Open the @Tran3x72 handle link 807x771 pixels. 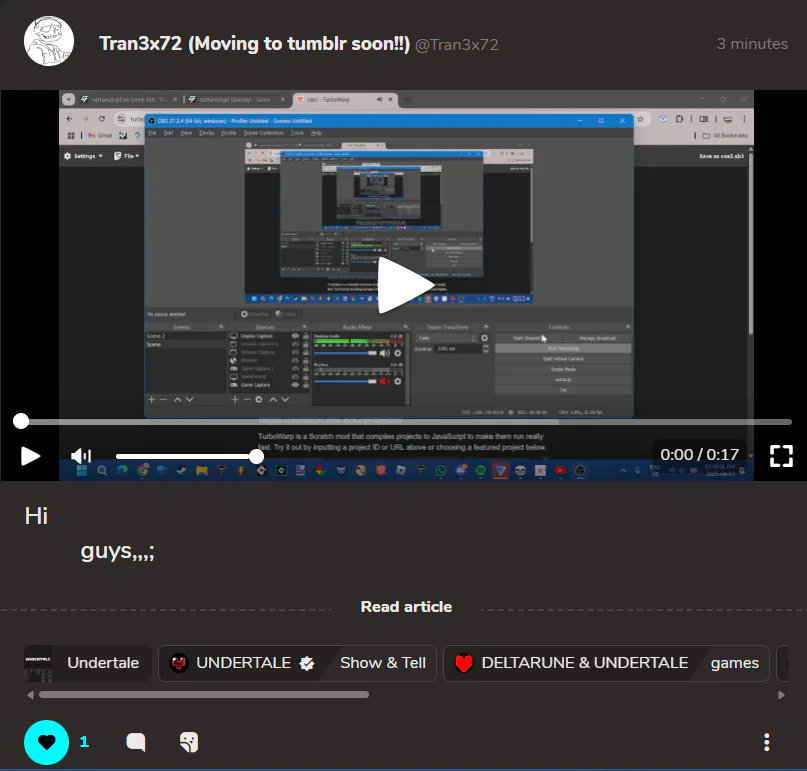[457, 45]
